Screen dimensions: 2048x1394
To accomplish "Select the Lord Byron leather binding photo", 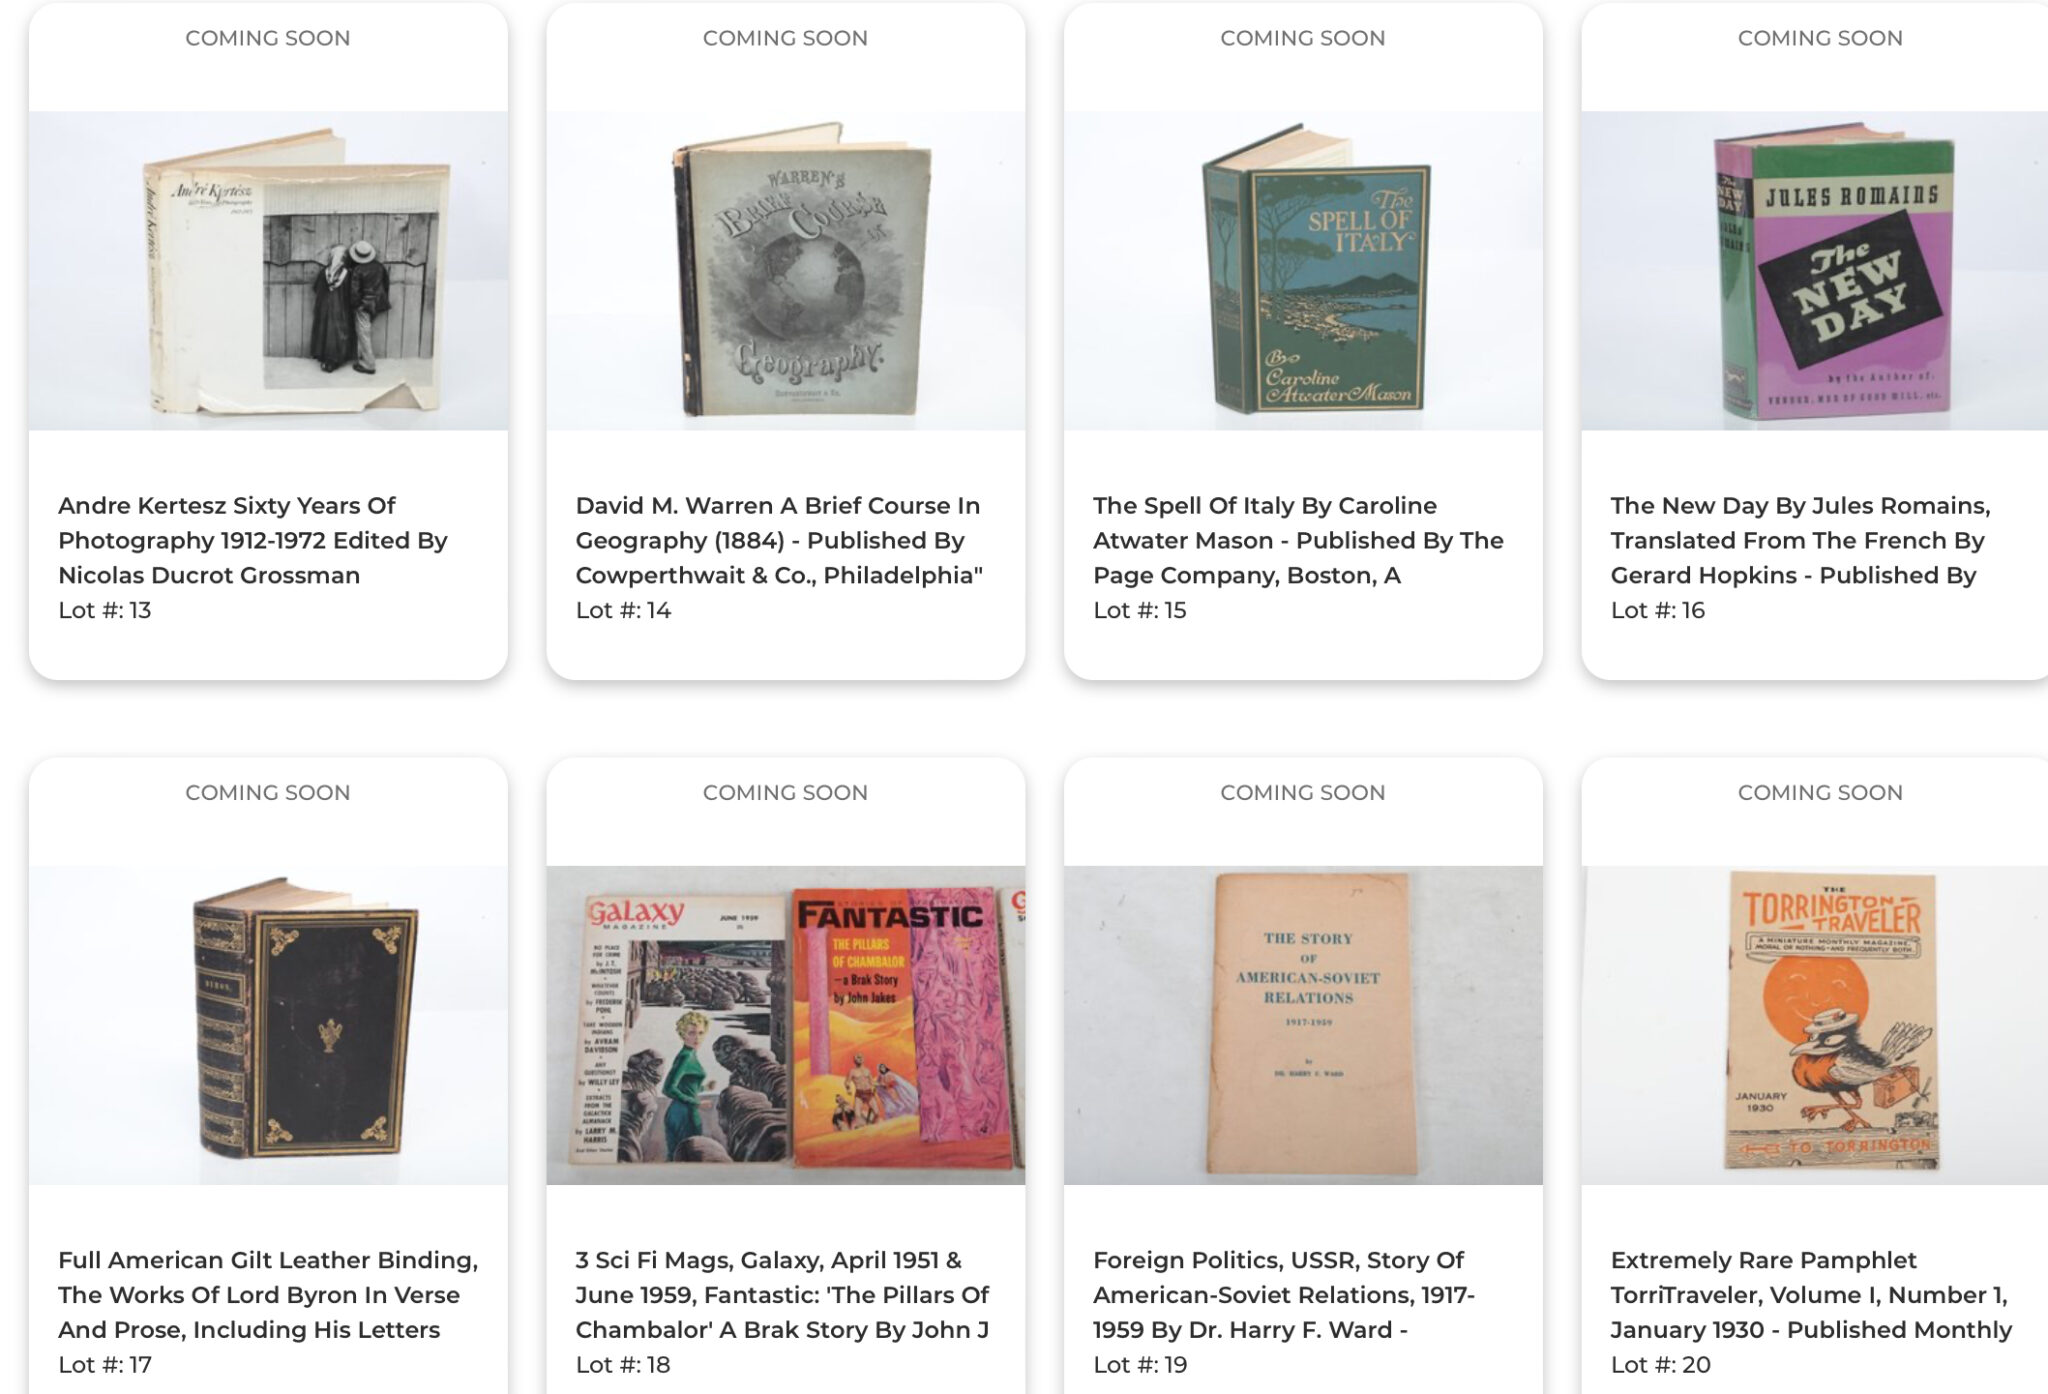I will [x=268, y=1025].
